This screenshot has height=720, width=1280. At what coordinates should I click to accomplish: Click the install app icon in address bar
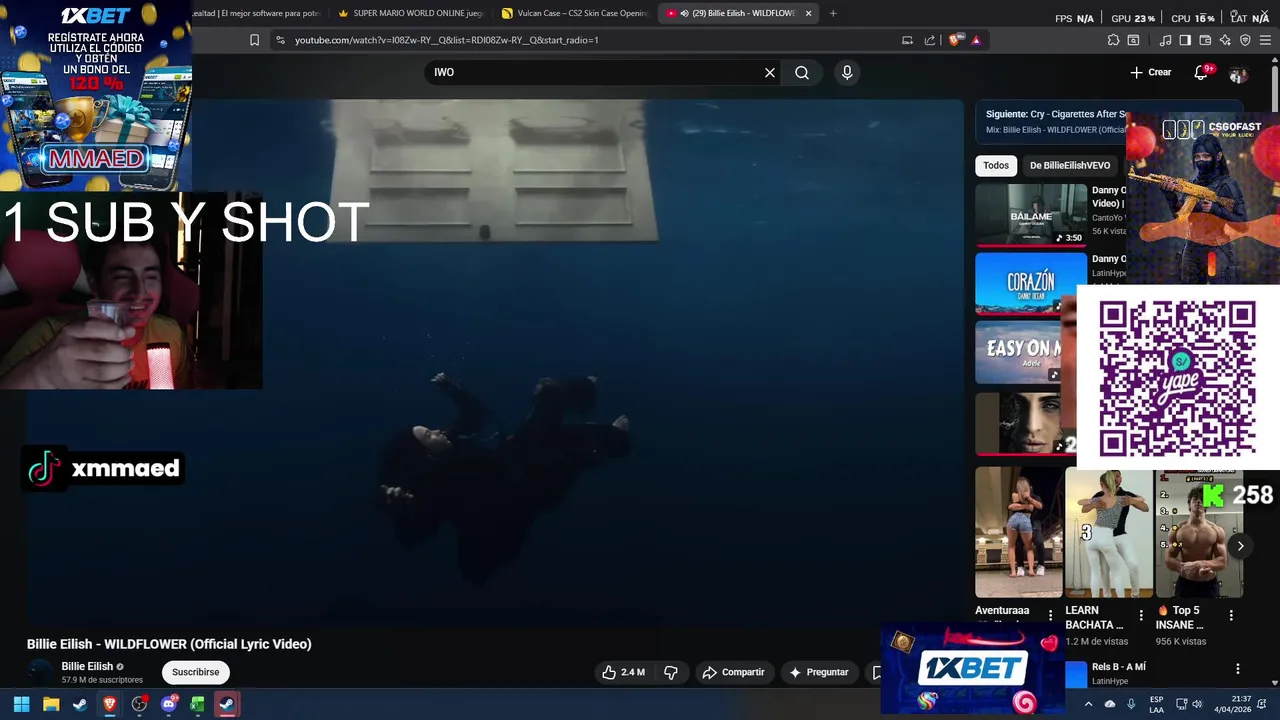click(907, 40)
